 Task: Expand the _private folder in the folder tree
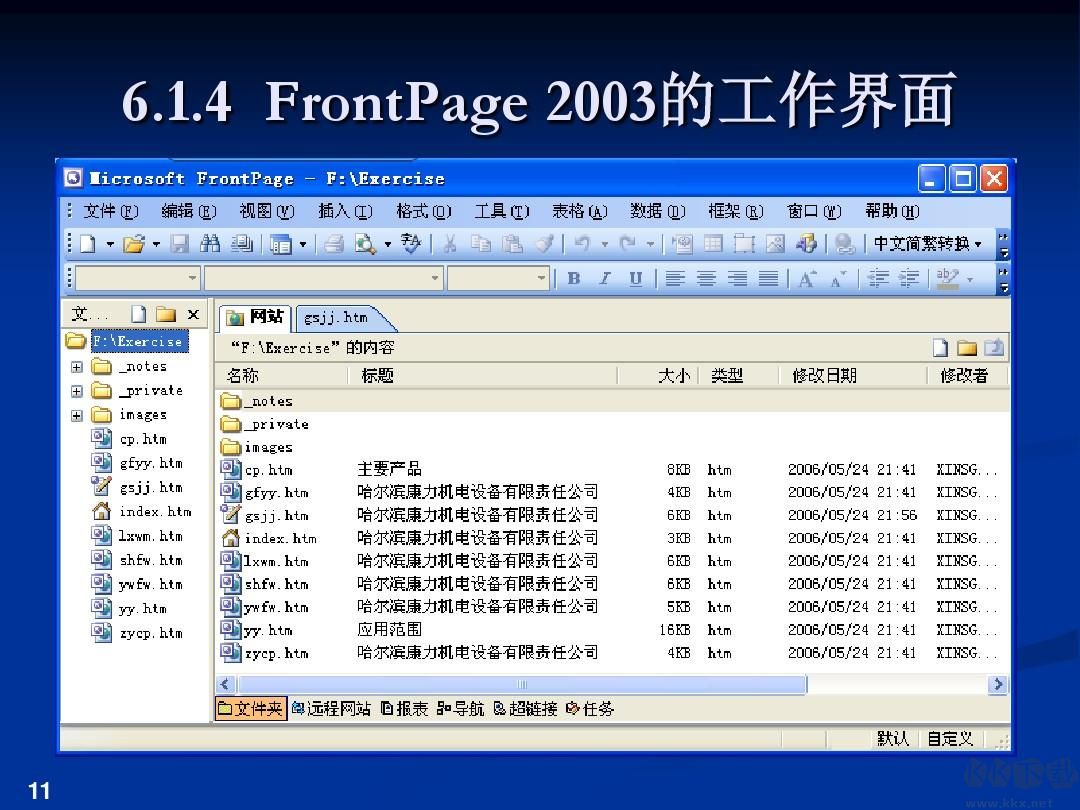77,390
